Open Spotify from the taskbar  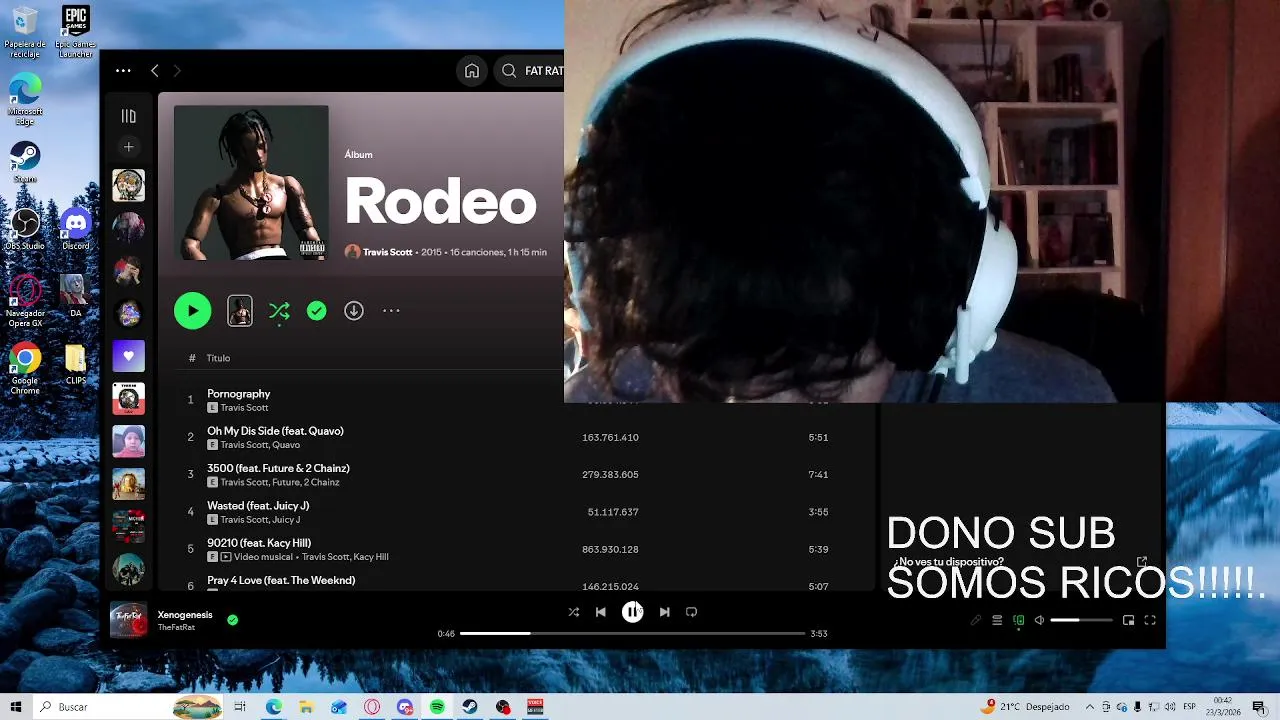(x=437, y=707)
